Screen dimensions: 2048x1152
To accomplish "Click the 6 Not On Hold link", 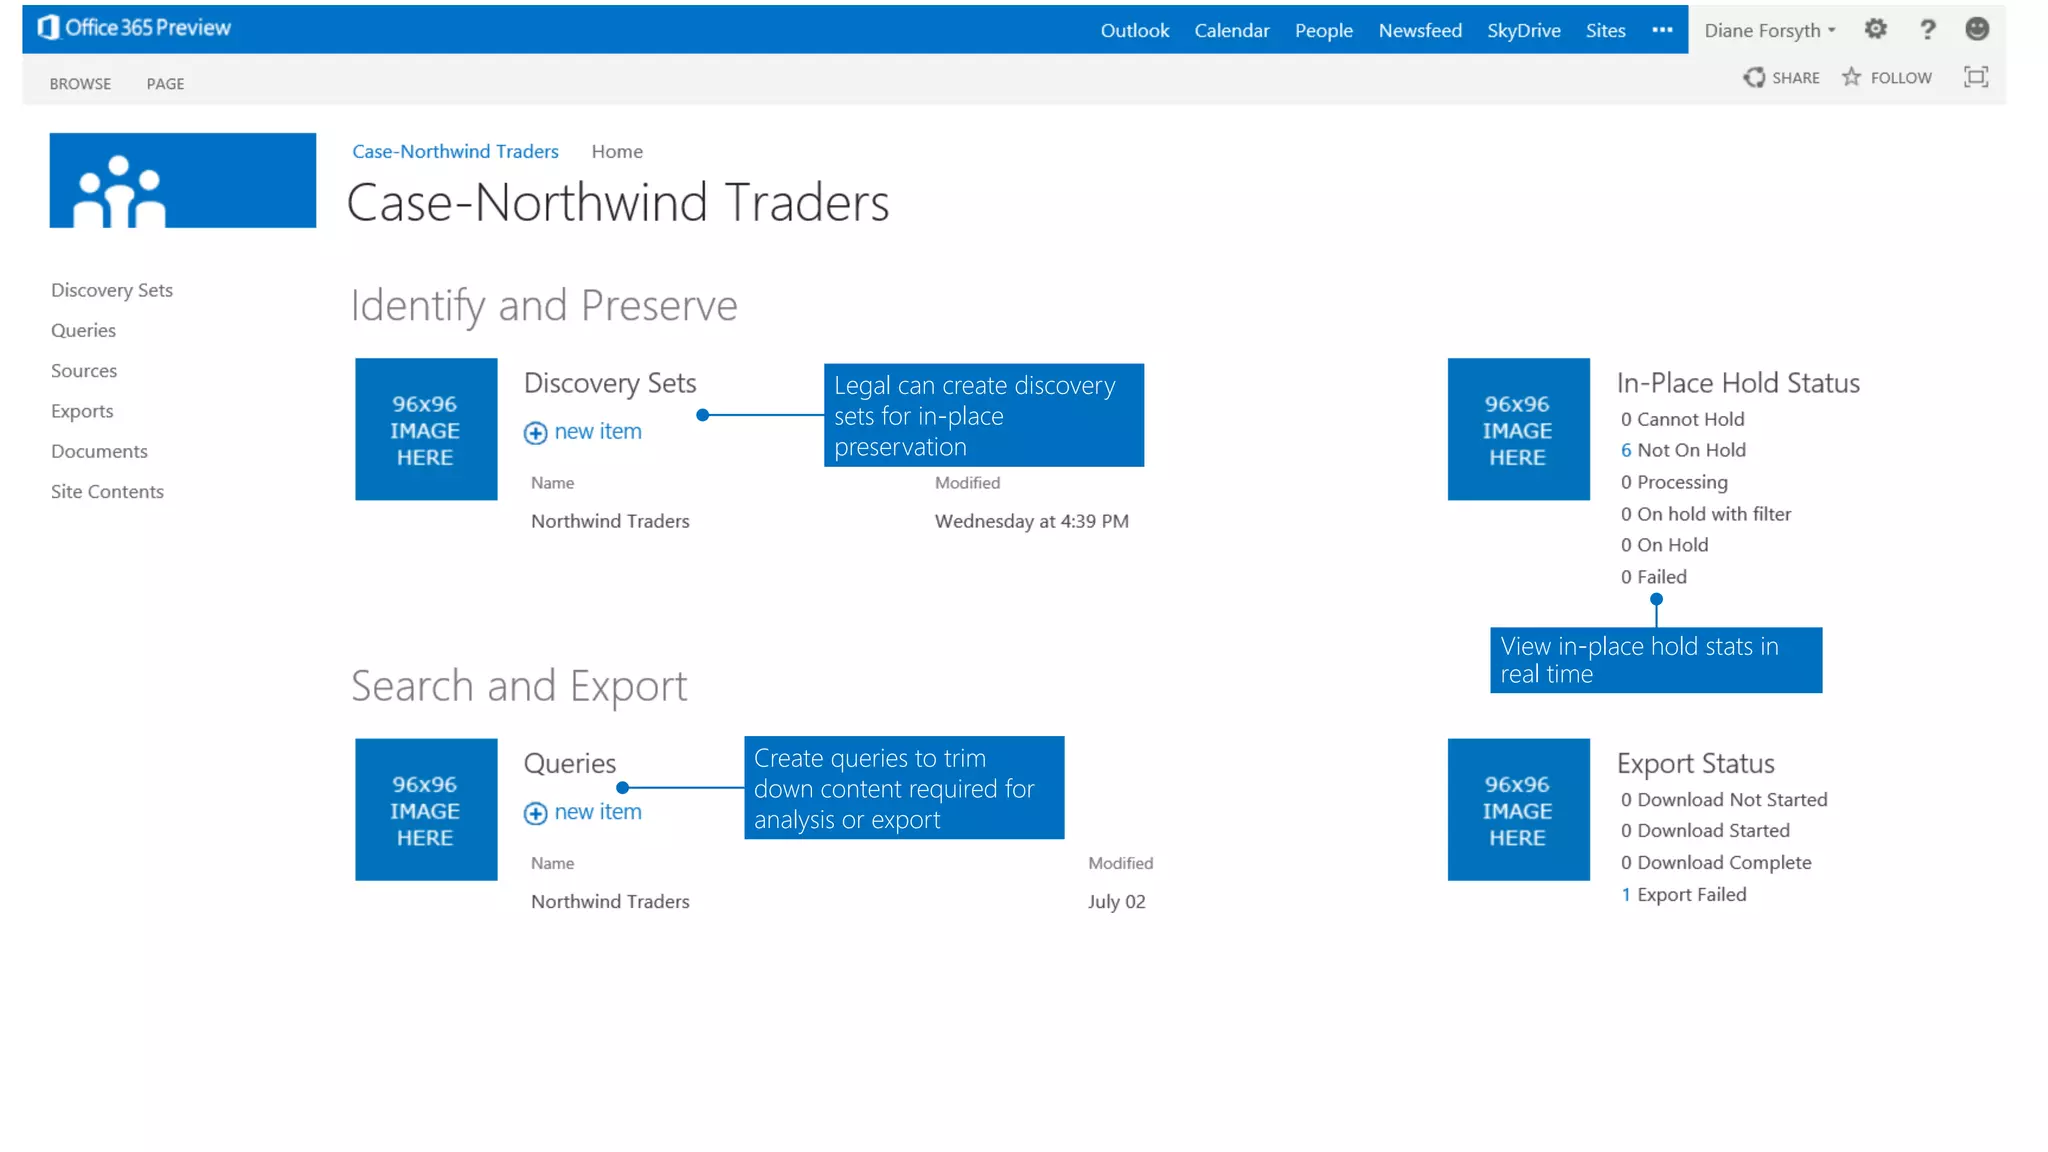I will 1683,450.
